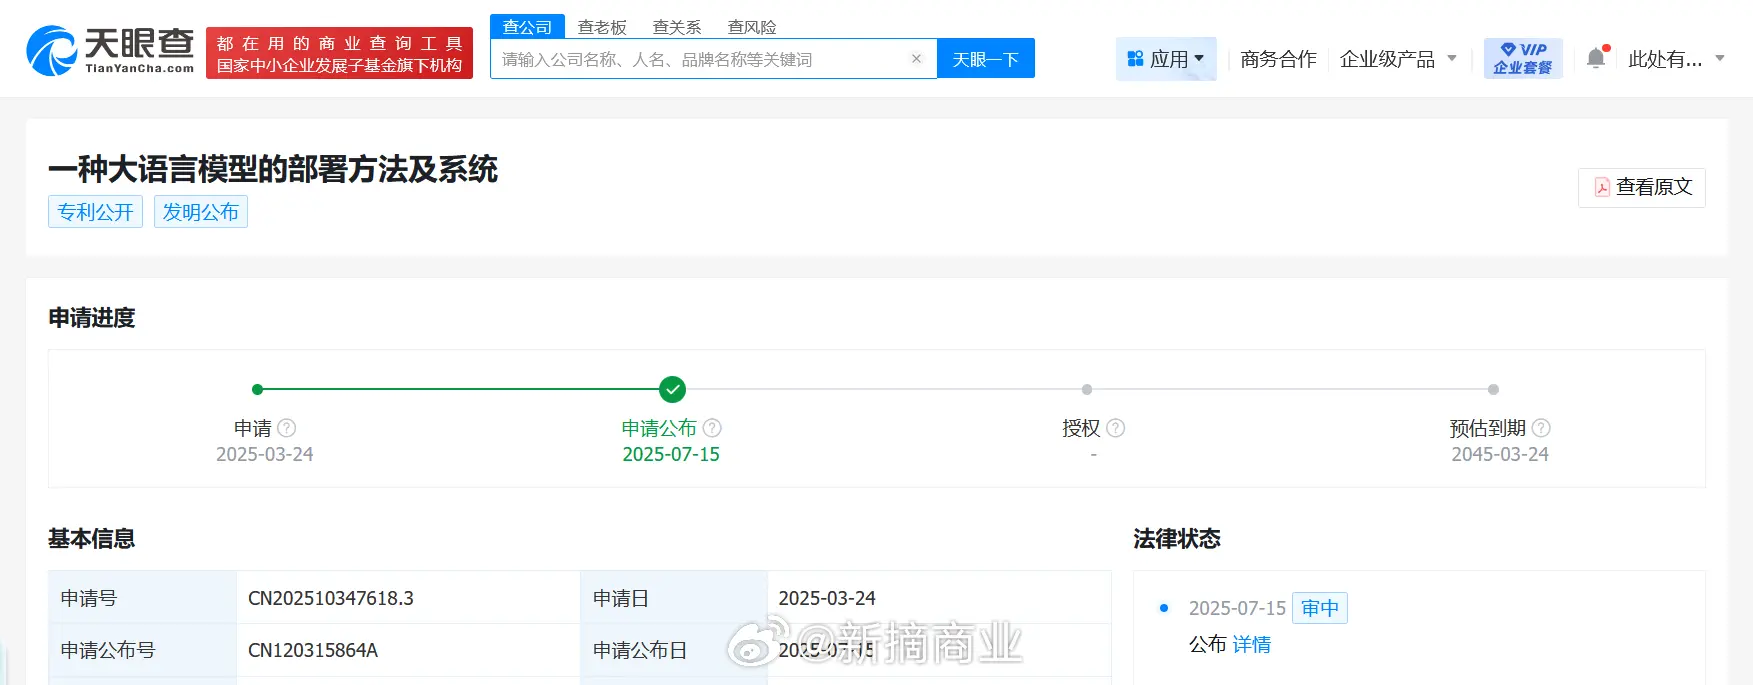Select the 查风险 search tab
Image resolution: width=1753 pixels, height=685 pixels.
pyautogui.click(x=752, y=27)
